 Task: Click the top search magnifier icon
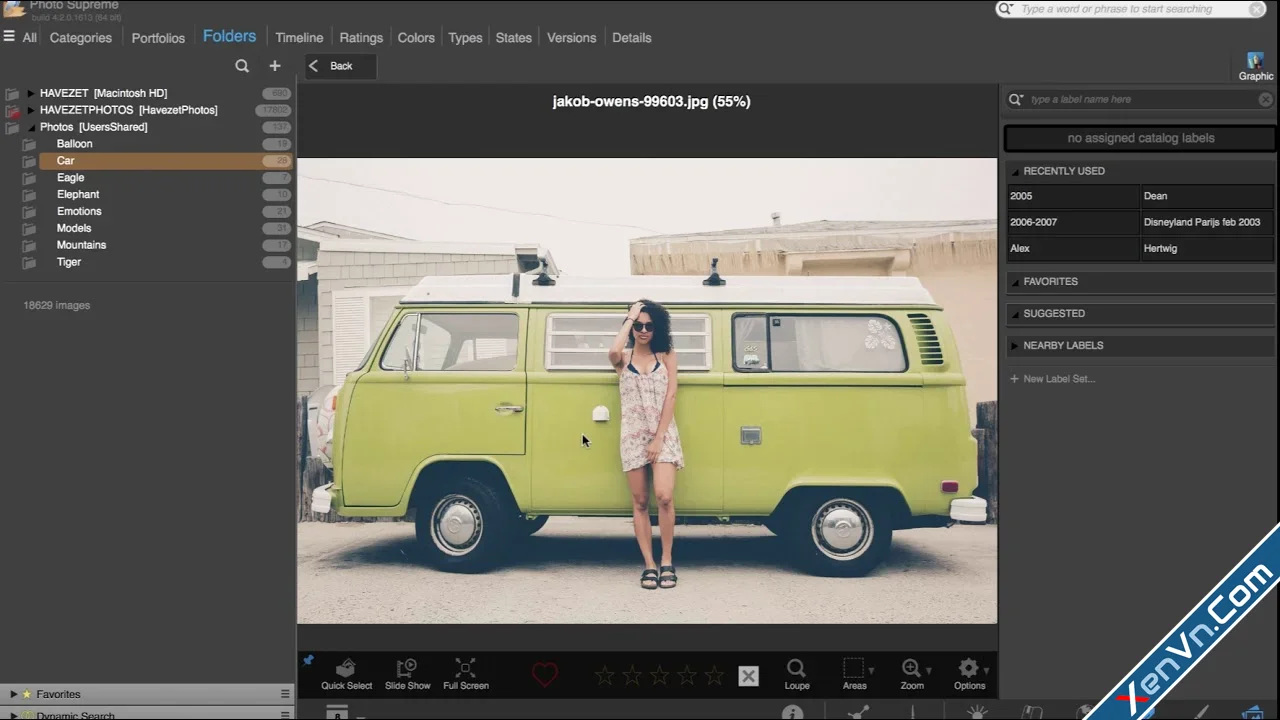pyautogui.click(x=1006, y=9)
